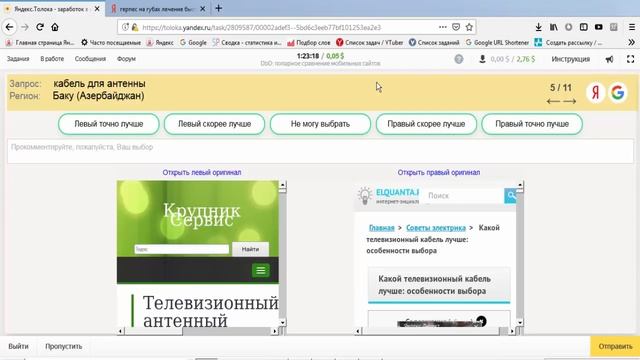Toggle fullscreen with the expand icon
The width and height of the screenshot is (640, 360).
click(631, 59)
